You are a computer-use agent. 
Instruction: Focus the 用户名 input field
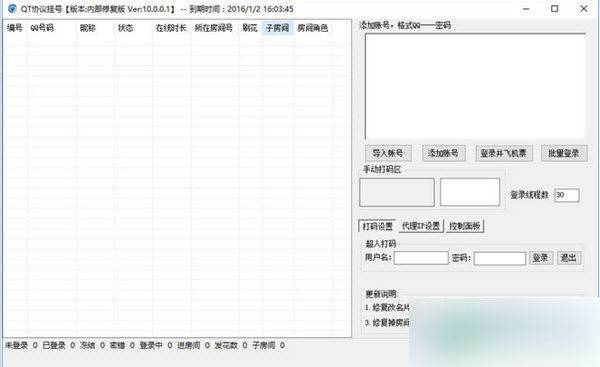click(421, 258)
